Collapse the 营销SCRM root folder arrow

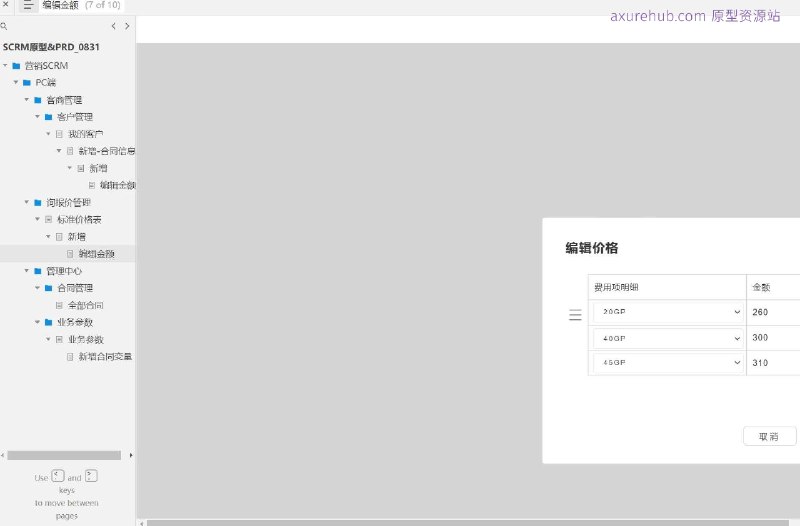[x=5, y=65]
